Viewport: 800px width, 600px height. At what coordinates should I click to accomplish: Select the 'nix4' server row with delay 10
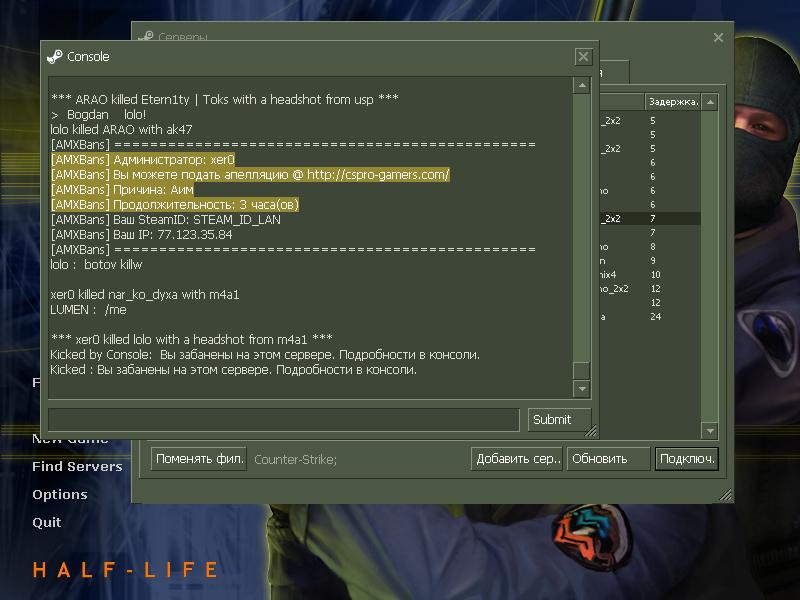(649, 275)
